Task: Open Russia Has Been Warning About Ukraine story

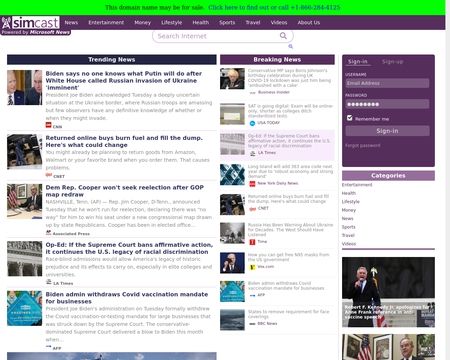Action: click(290, 230)
